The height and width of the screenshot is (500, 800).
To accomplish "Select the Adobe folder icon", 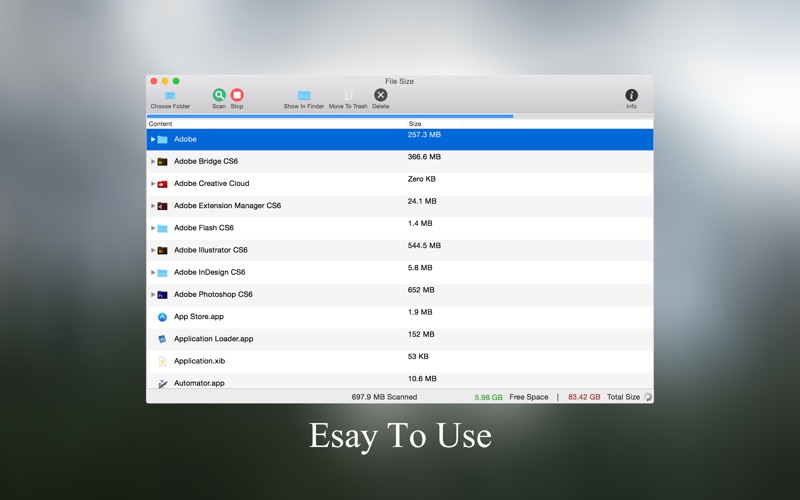I will click(x=162, y=139).
